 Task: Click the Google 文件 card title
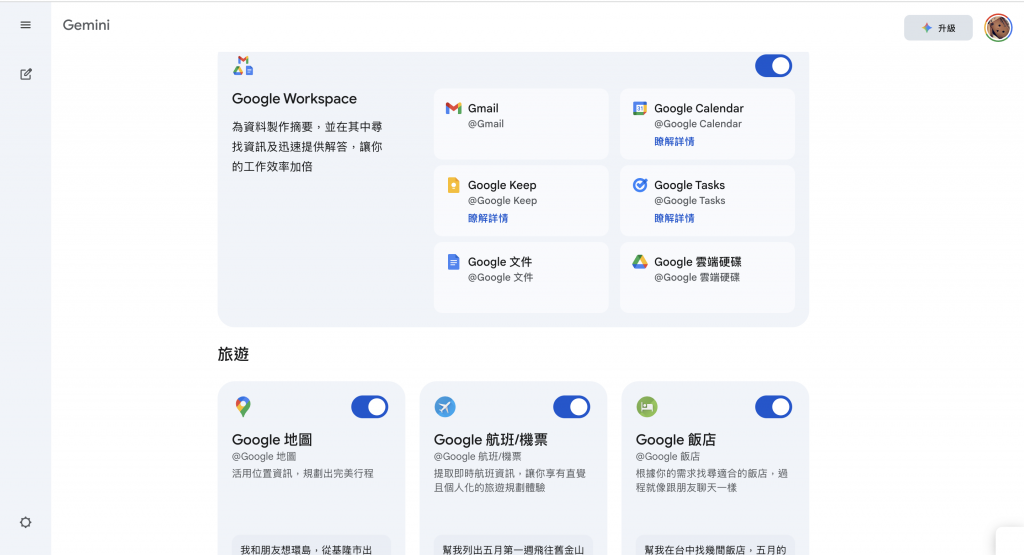(x=500, y=262)
